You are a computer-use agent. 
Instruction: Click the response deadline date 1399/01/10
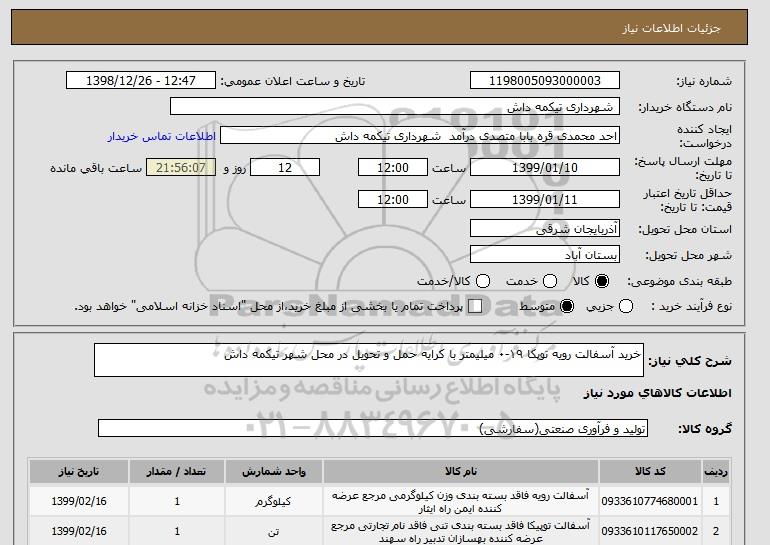pyautogui.click(x=545, y=167)
